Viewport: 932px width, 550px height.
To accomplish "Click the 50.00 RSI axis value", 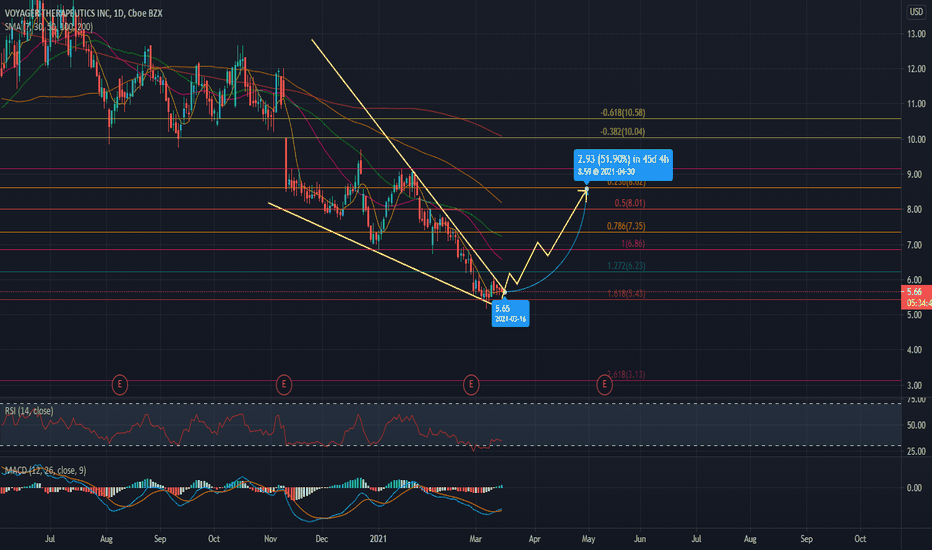I will [916, 425].
